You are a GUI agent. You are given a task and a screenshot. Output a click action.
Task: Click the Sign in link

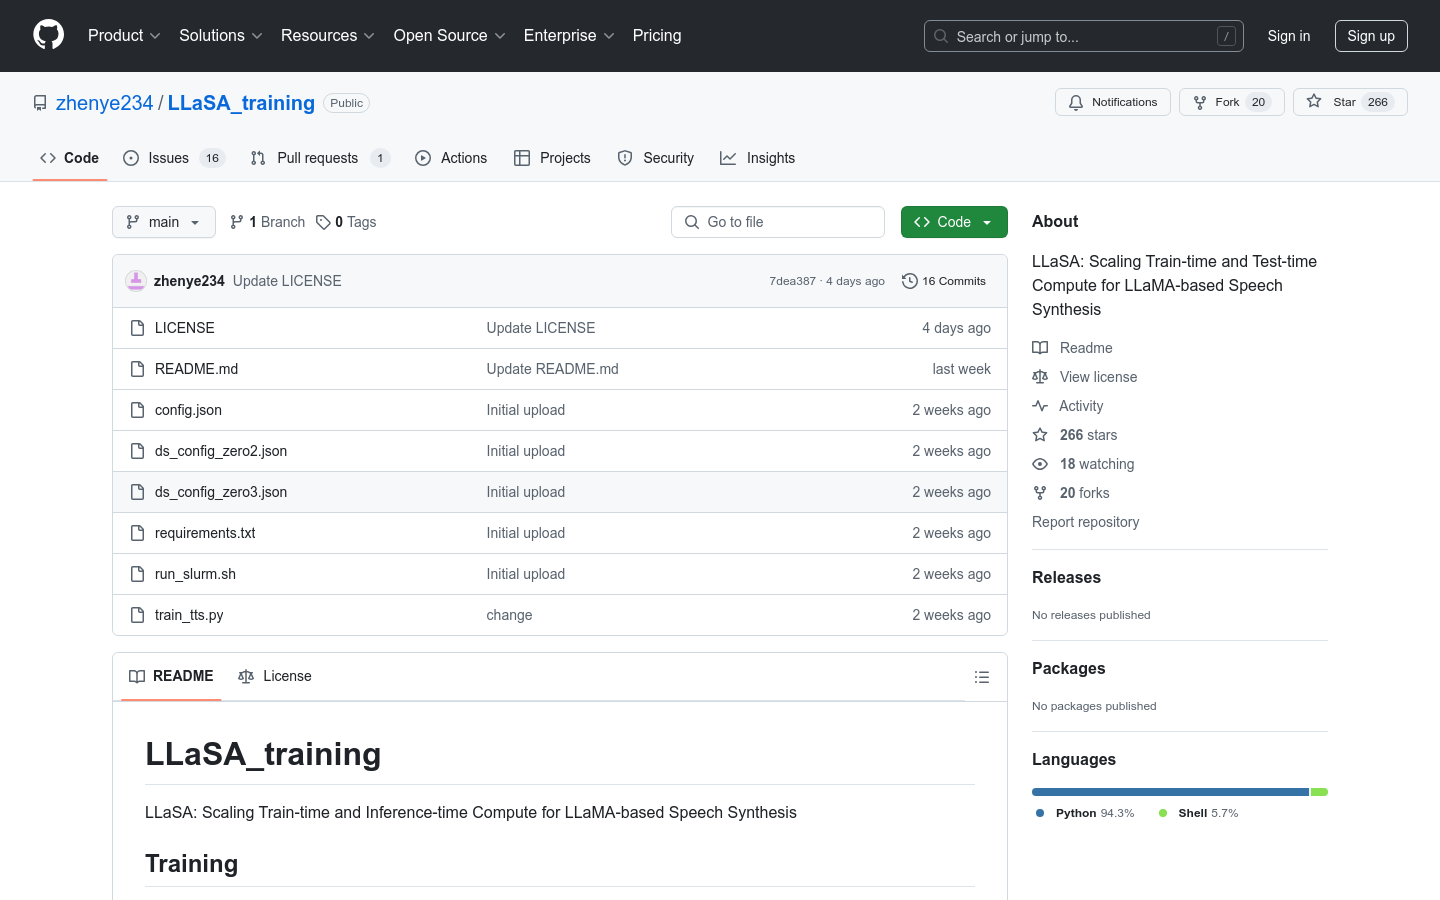[1289, 36]
